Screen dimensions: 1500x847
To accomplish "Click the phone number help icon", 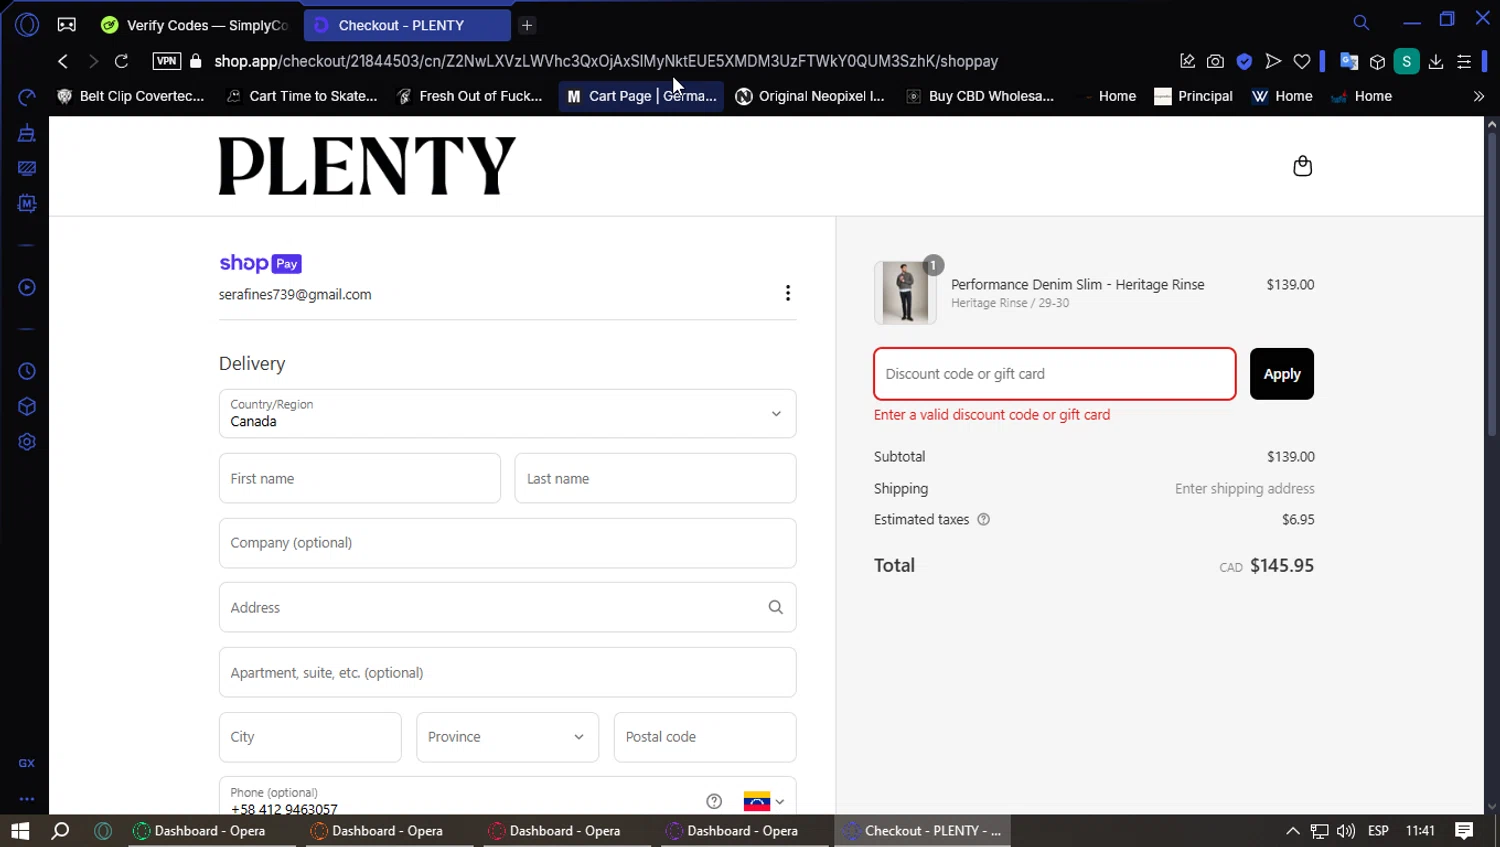I will pos(714,801).
